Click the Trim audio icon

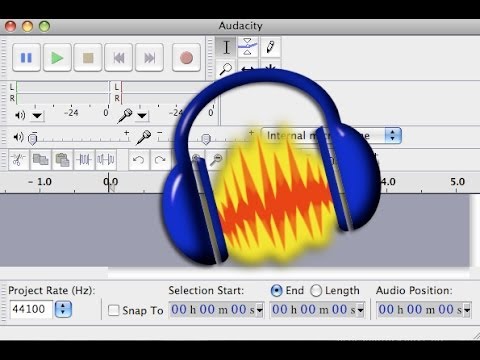[84, 160]
